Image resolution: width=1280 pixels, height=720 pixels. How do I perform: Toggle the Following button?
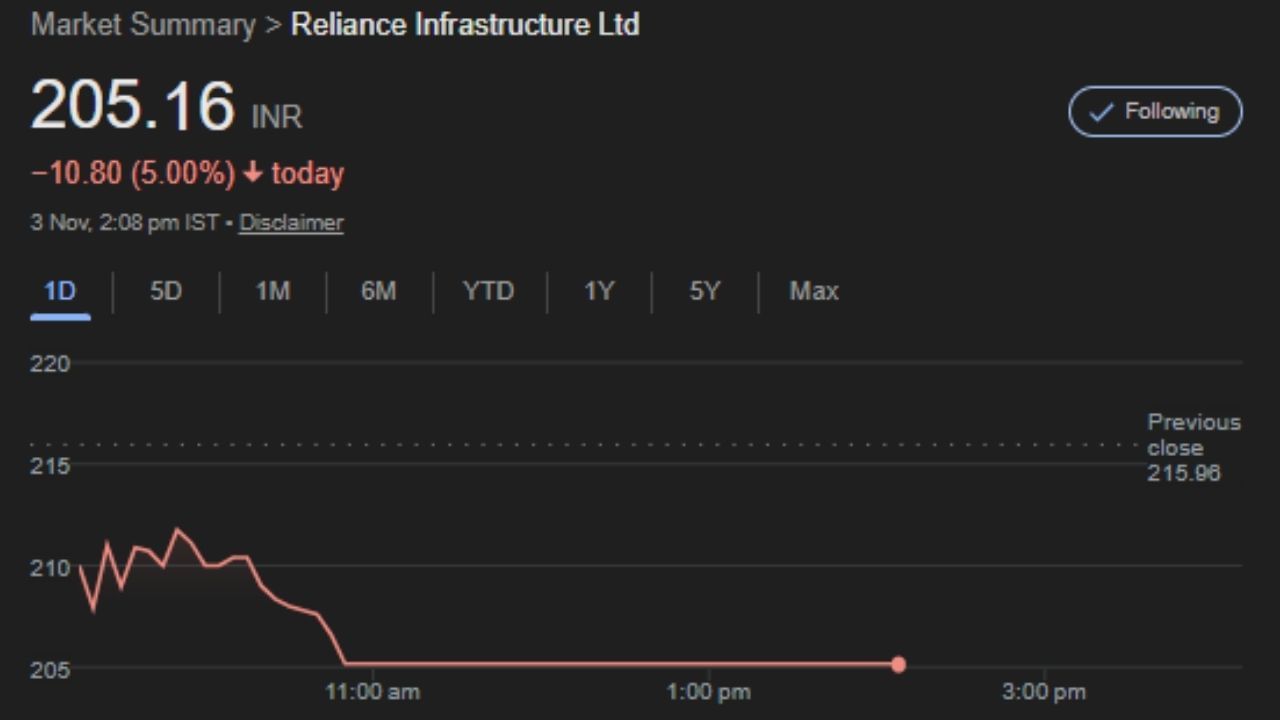[x=1155, y=111]
